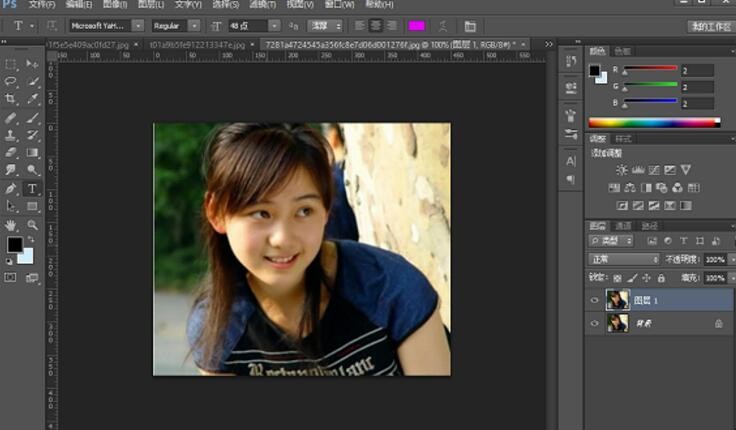
Task: Open anti-aliasing method dropdown
Action: coord(325,26)
